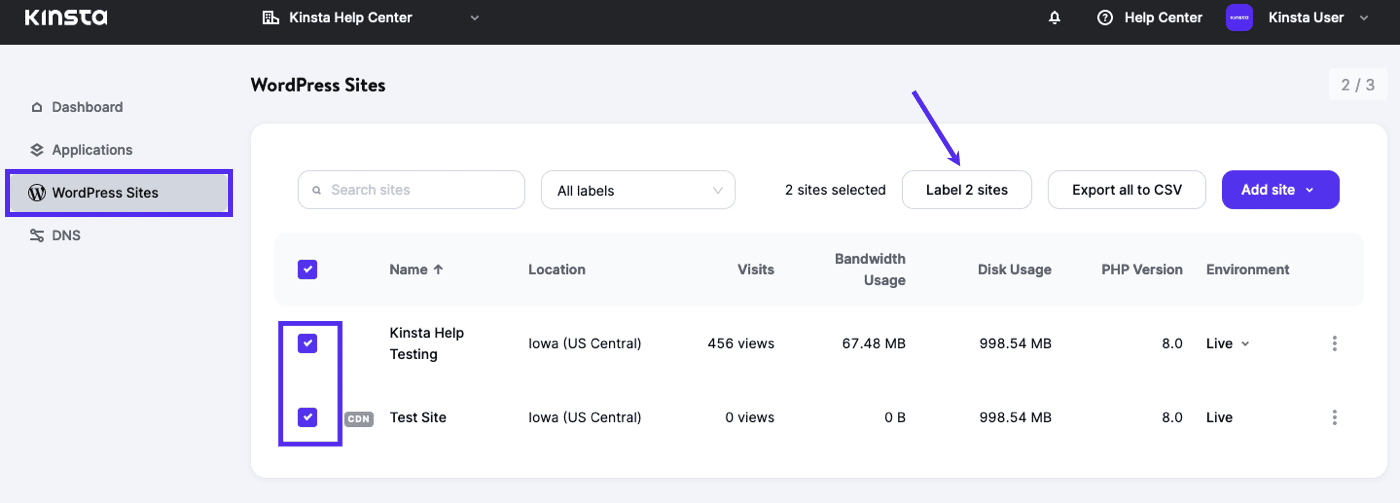Select WordPress Sites in sidebar
This screenshot has height=503, width=1400.
point(120,193)
